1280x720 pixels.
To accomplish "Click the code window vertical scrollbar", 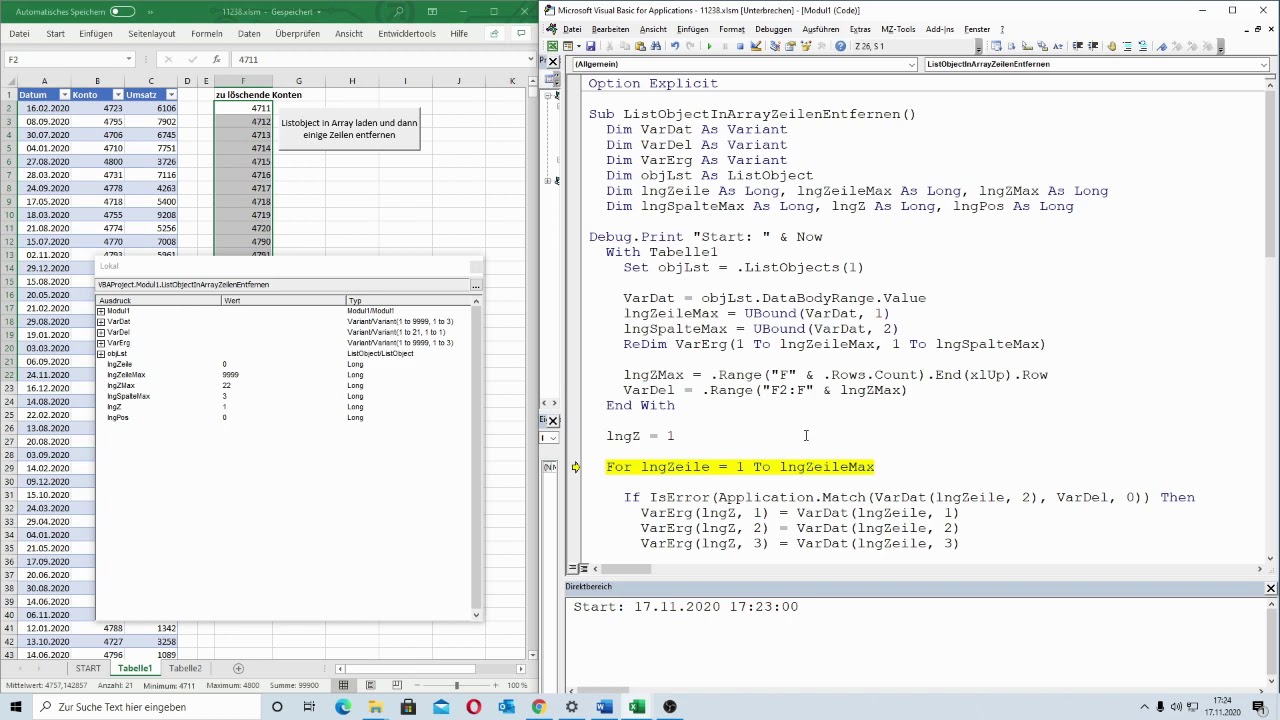I will pyautogui.click(x=1271, y=317).
